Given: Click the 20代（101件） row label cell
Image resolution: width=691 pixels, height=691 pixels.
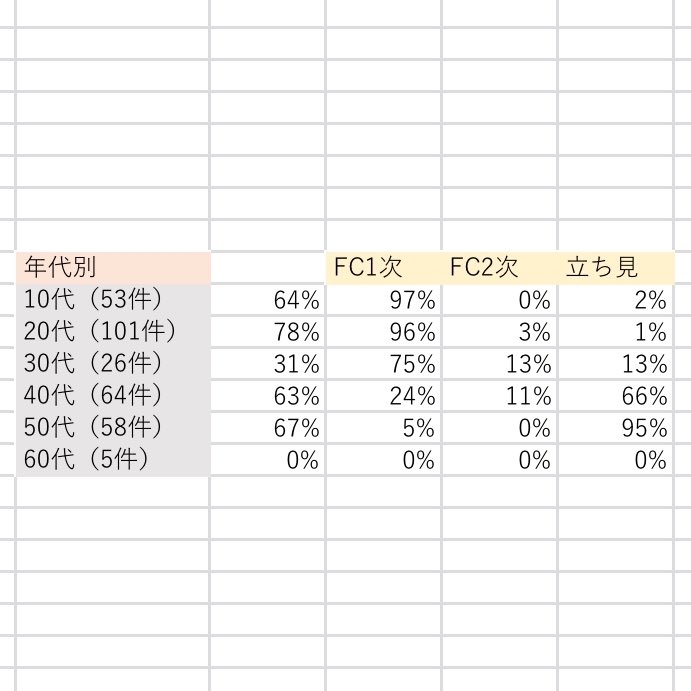Looking at the screenshot, I should click(112, 331).
